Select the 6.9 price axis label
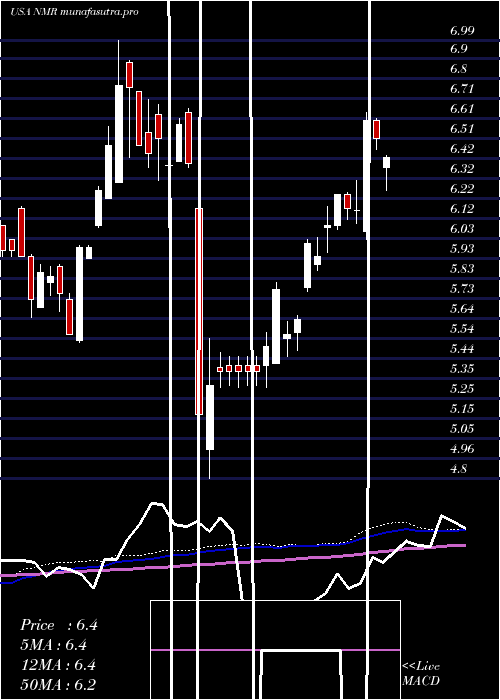 click(459, 49)
